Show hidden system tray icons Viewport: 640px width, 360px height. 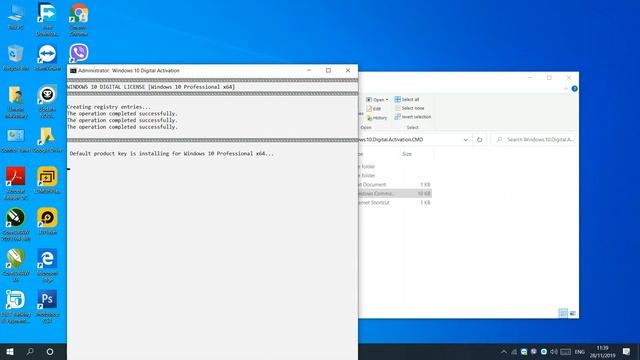(x=504, y=352)
